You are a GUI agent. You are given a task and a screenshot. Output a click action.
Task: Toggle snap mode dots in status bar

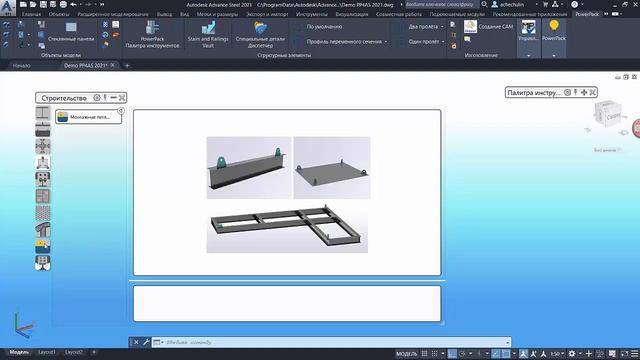(x=435, y=353)
